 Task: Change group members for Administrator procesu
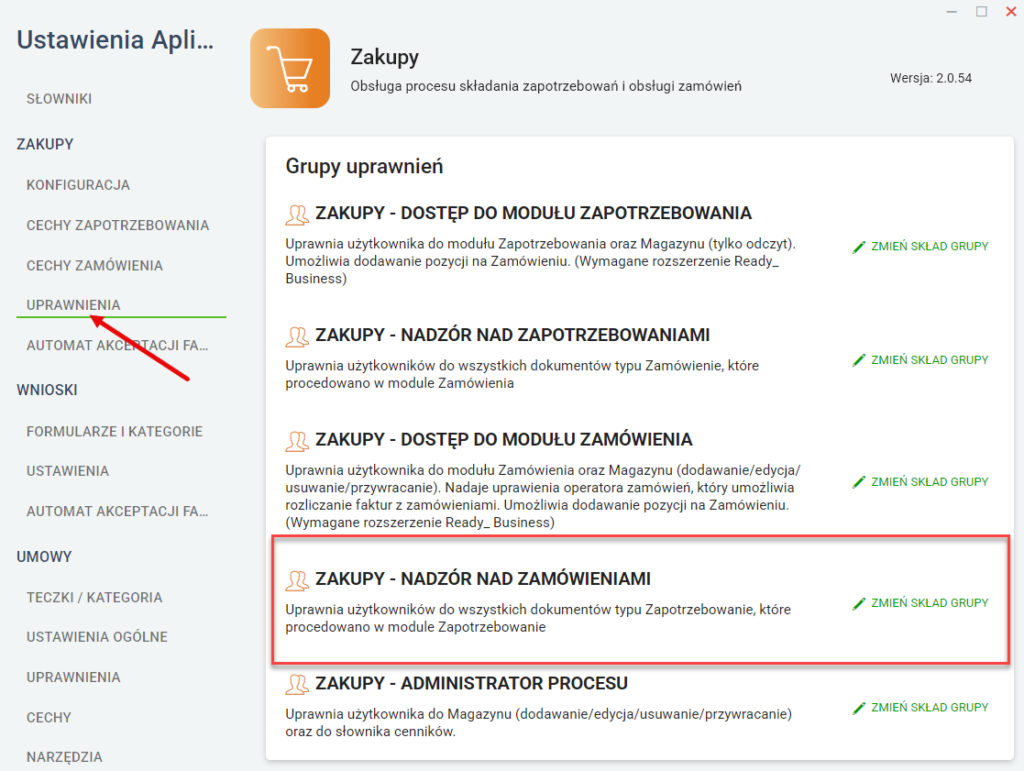(920, 707)
